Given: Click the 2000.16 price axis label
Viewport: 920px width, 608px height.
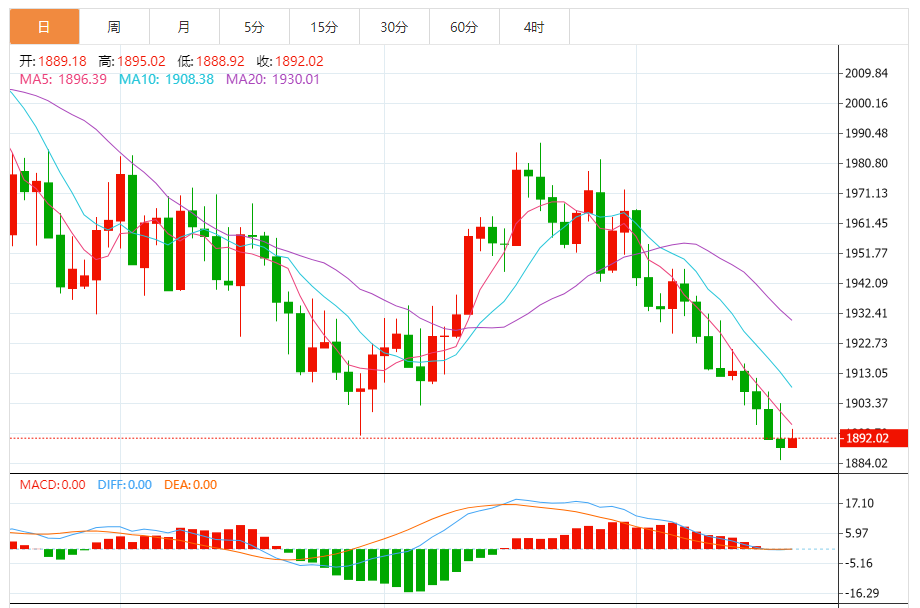Looking at the screenshot, I should pyautogui.click(x=866, y=103).
